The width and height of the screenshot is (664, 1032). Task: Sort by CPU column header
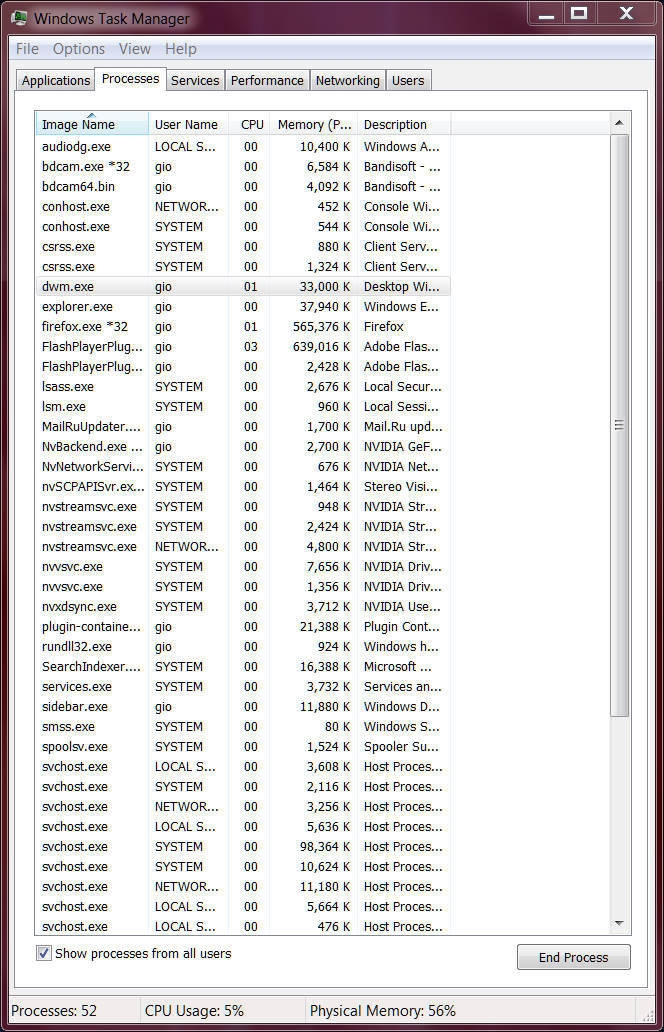[251, 124]
